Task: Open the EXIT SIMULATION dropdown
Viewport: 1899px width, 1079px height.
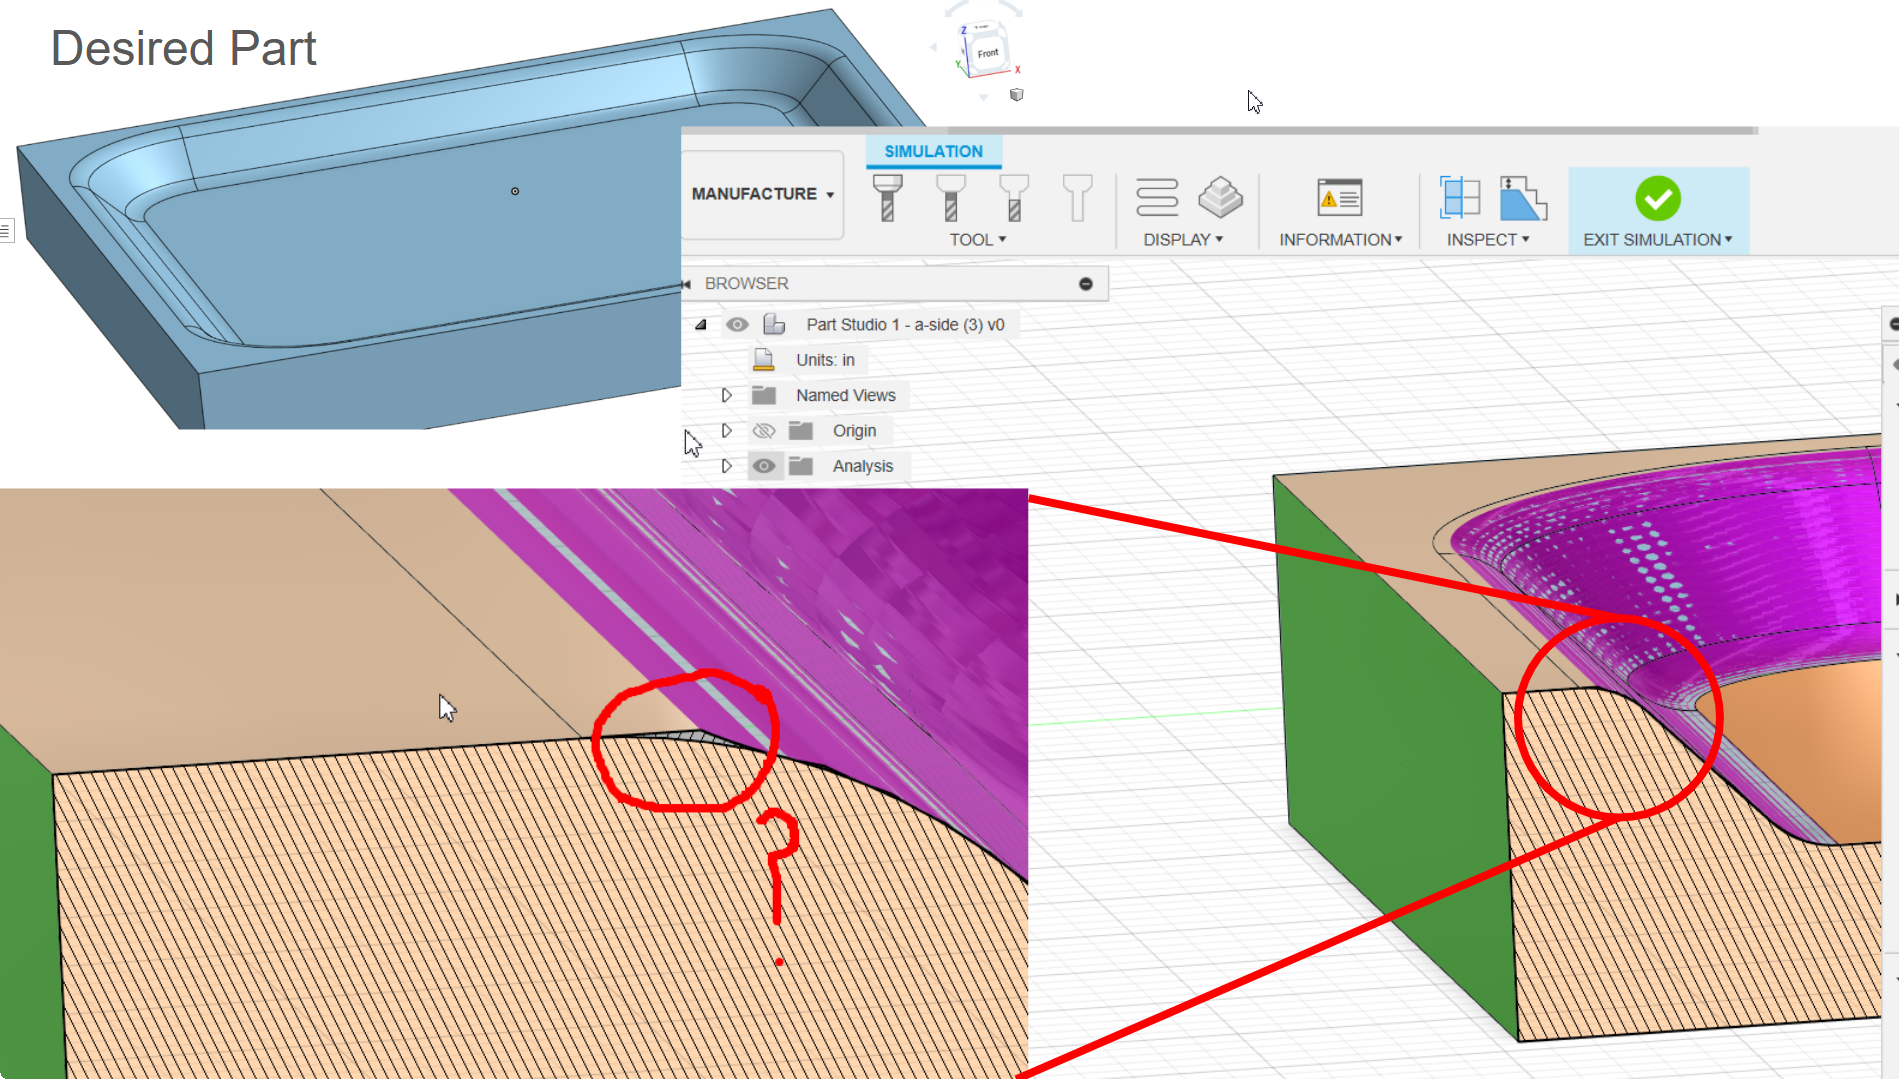Action: pyautogui.click(x=1658, y=240)
